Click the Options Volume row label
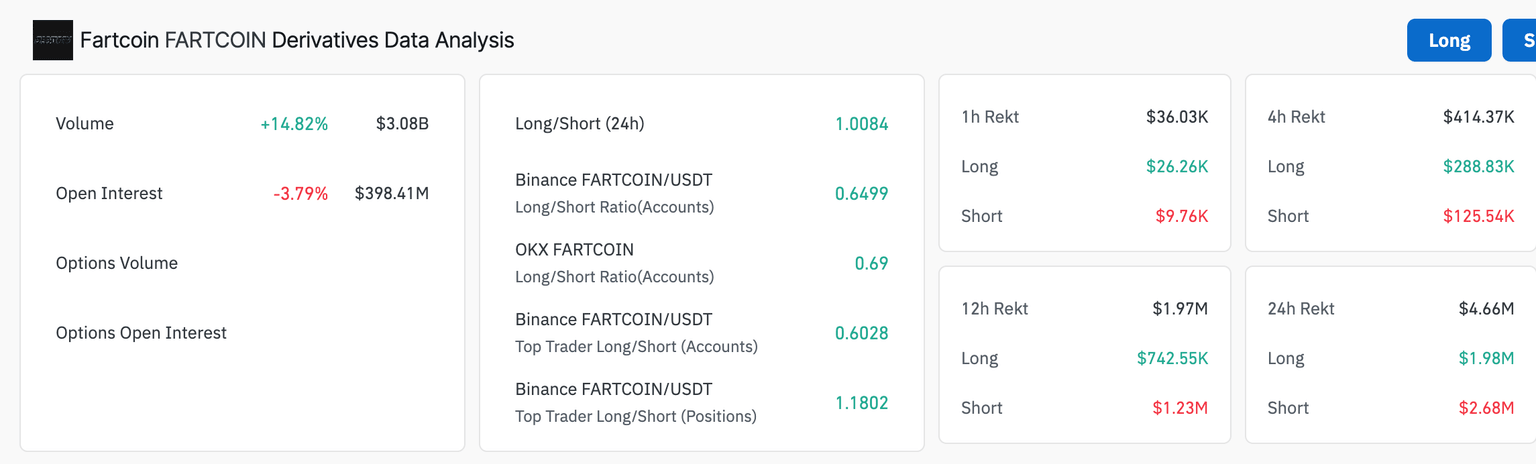 tap(116, 263)
